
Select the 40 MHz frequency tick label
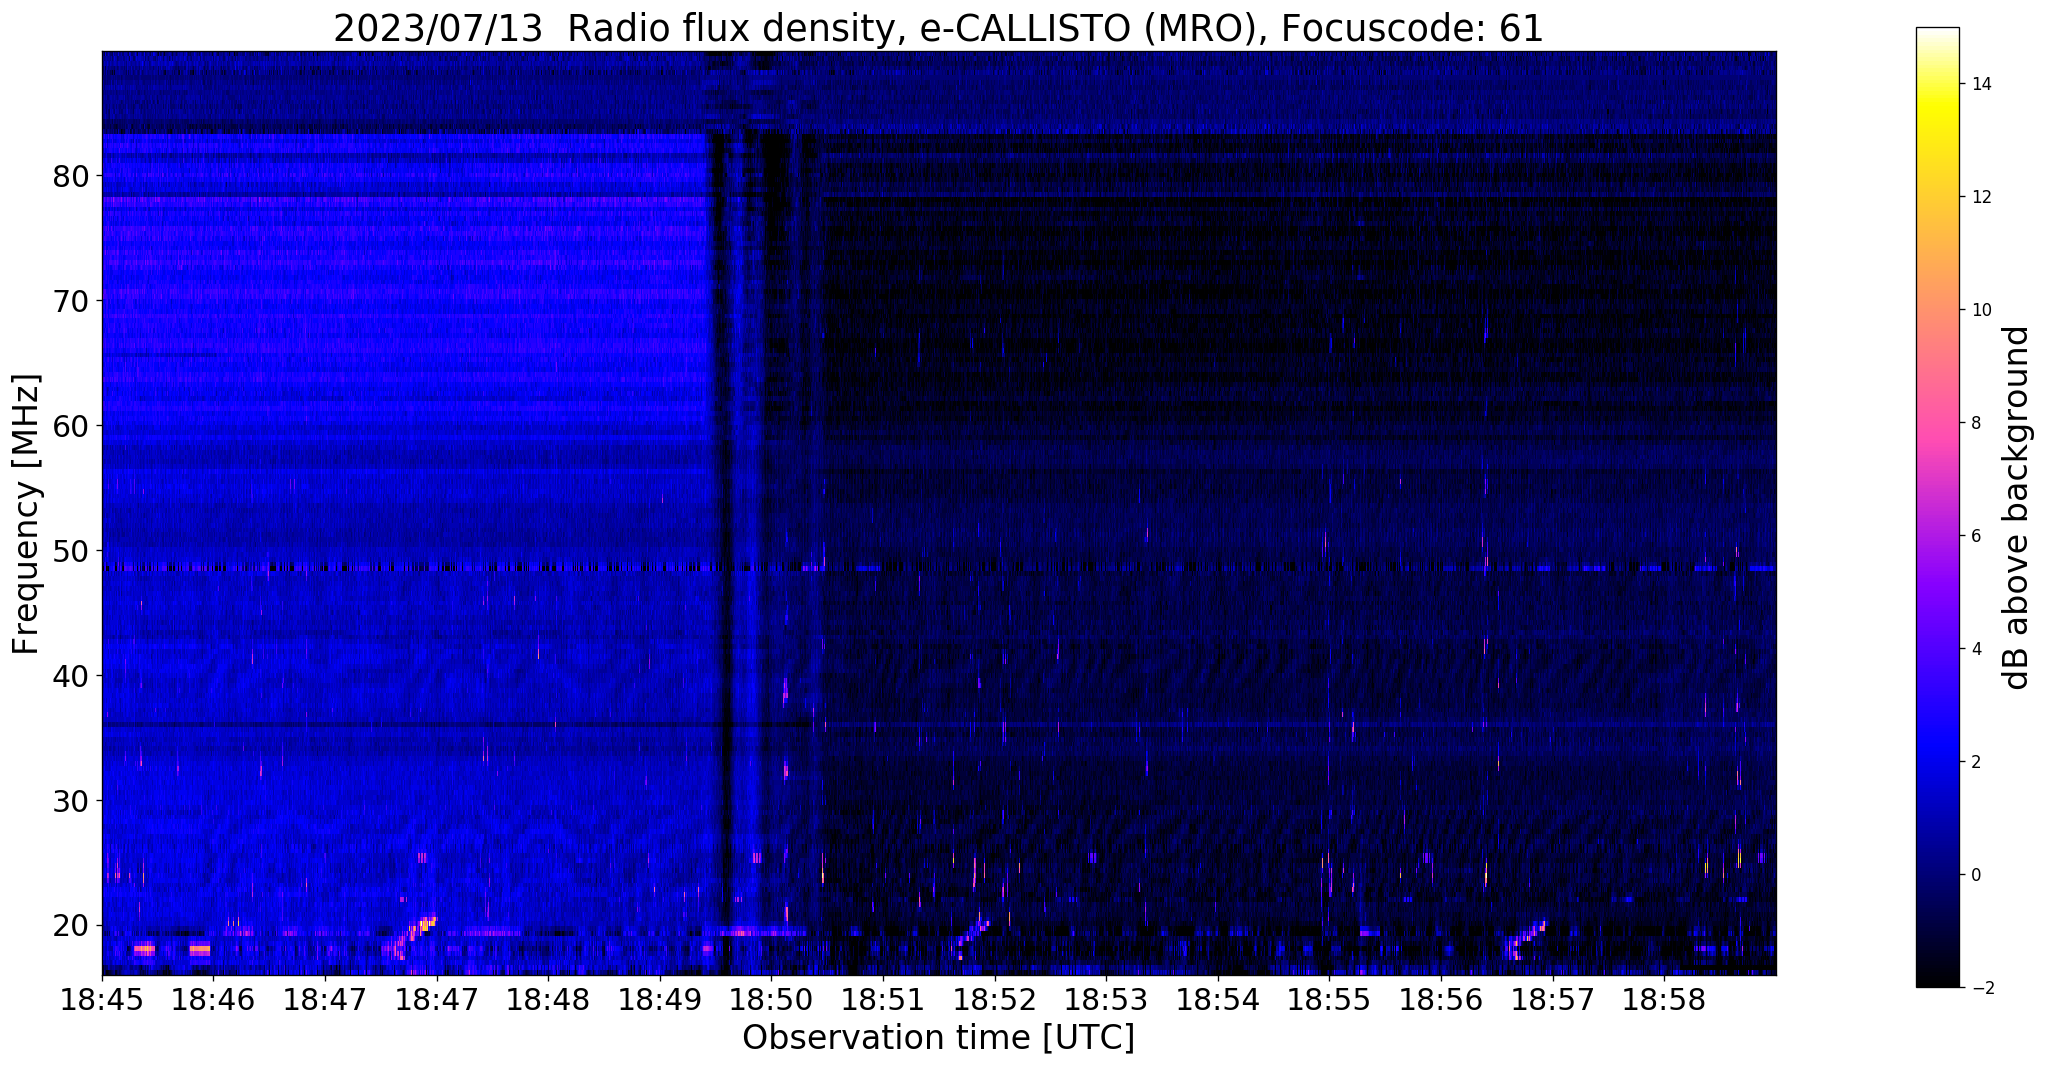coord(71,676)
